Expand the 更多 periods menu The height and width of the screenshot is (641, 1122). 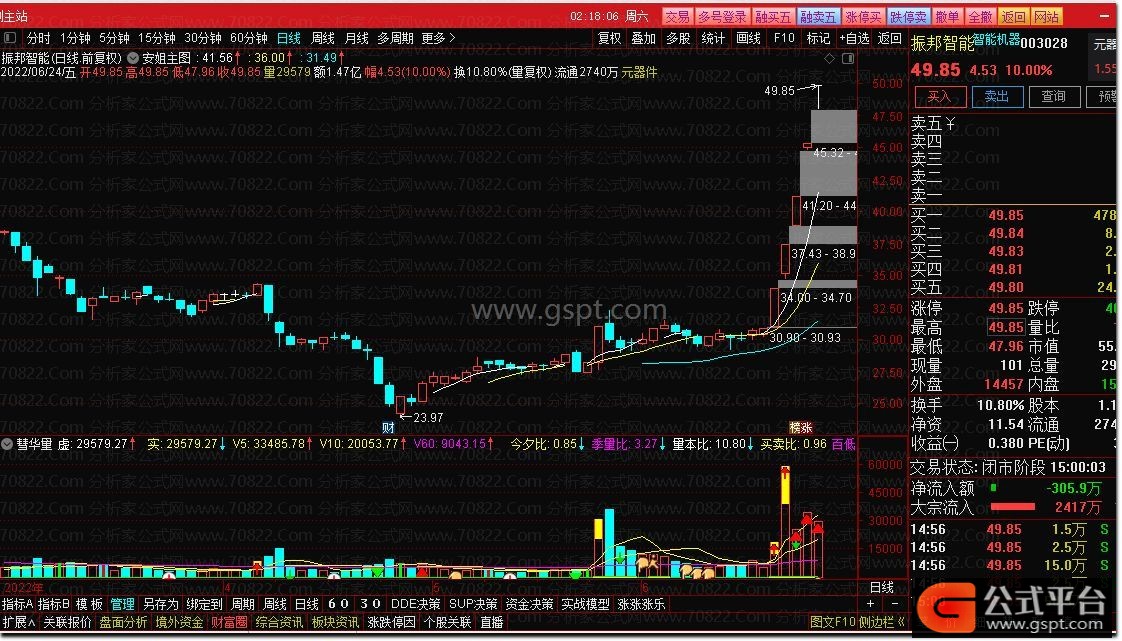click(438, 38)
